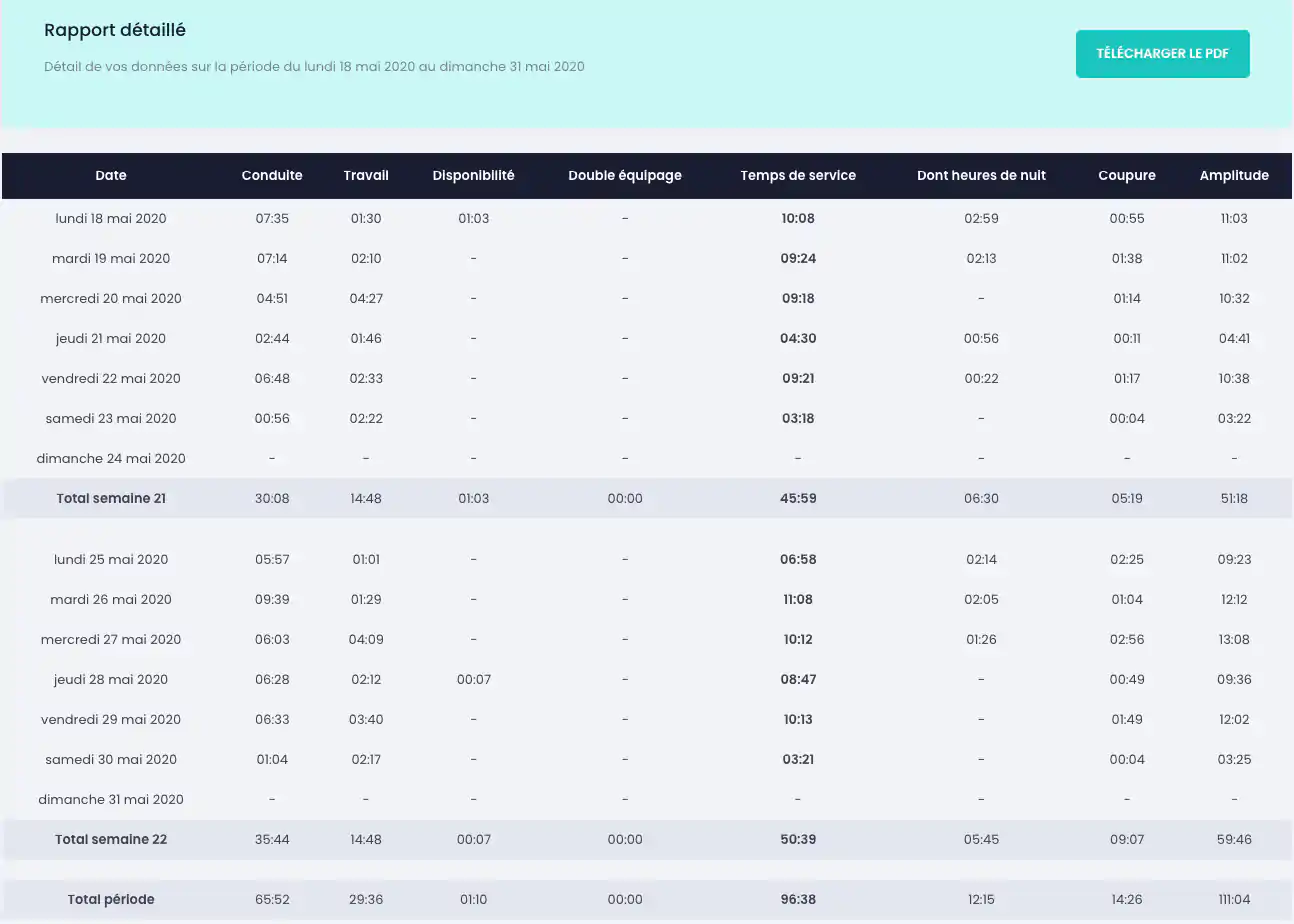Click period Coupure total 14:26

click(x=1127, y=899)
